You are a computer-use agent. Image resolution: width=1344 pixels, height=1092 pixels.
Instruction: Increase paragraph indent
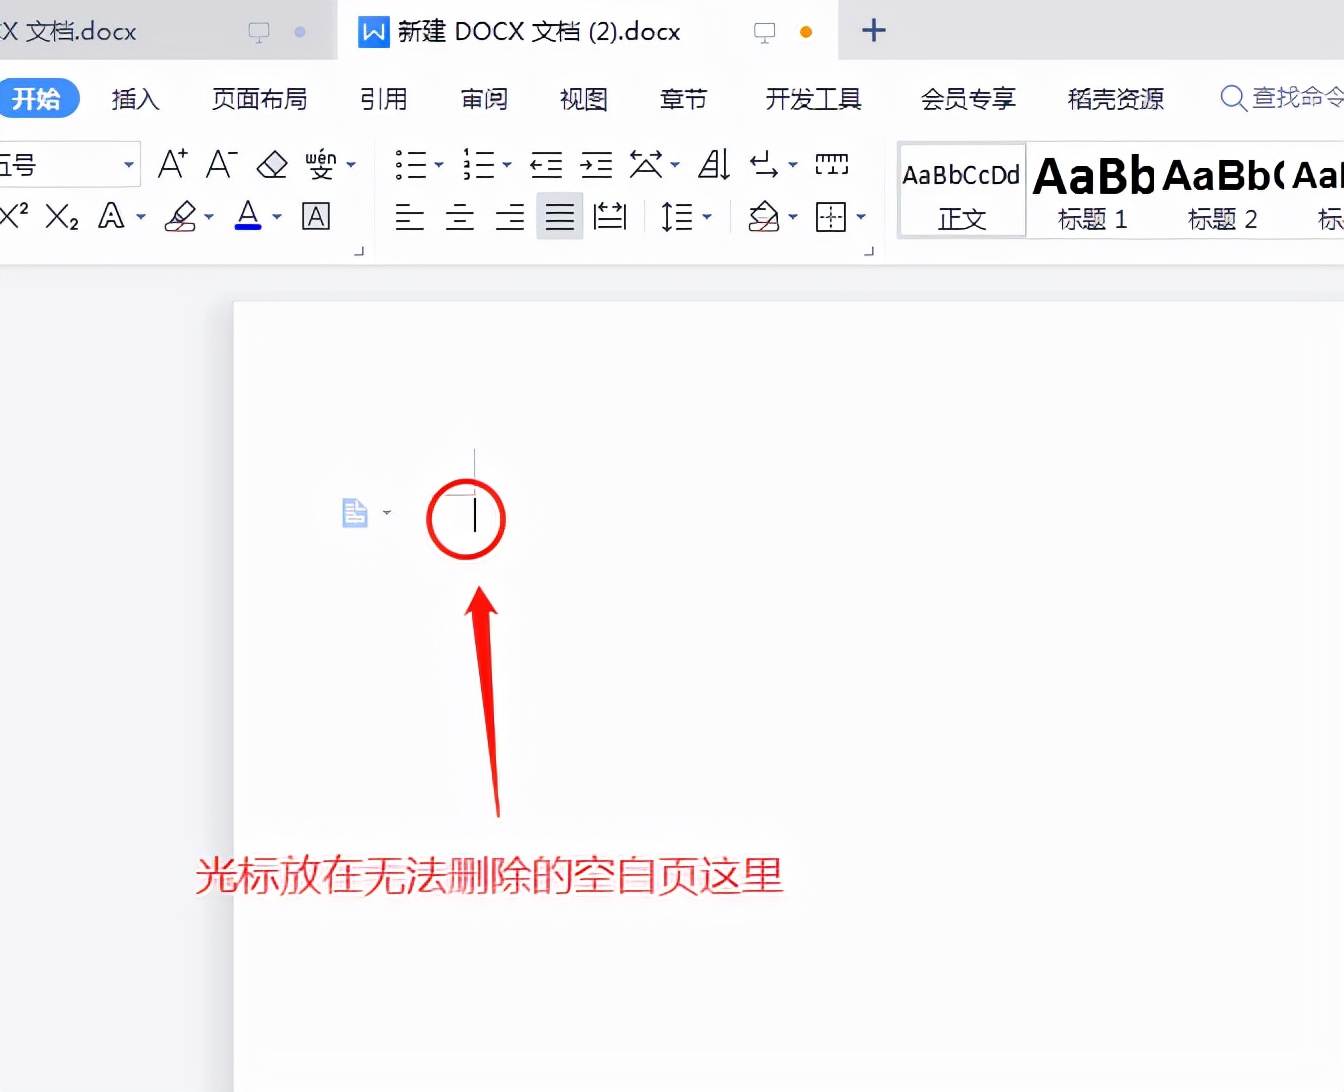click(596, 164)
